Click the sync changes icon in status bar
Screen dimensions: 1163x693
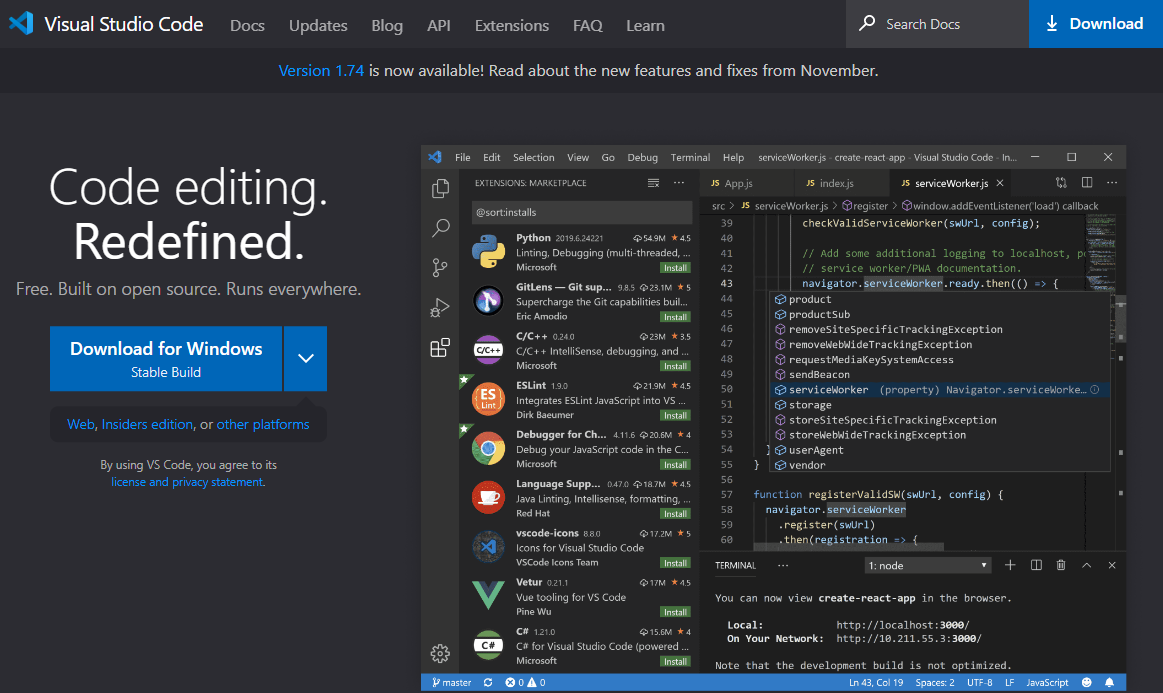[x=487, y=682]
